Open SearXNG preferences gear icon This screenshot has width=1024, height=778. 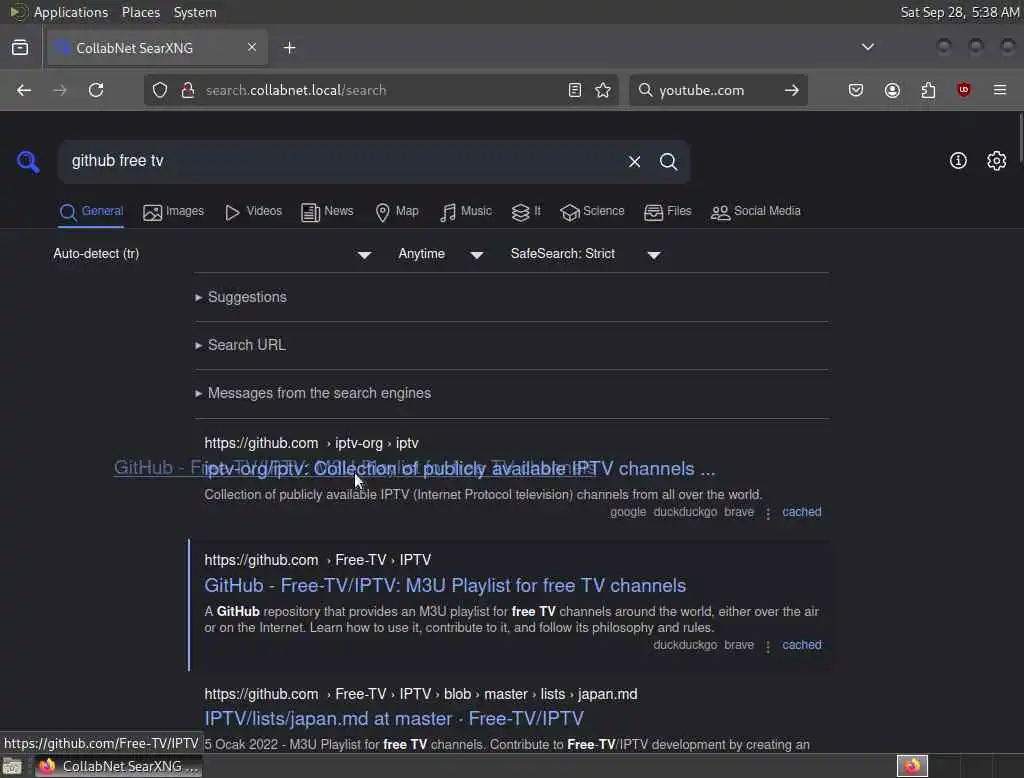pos(997,161)
